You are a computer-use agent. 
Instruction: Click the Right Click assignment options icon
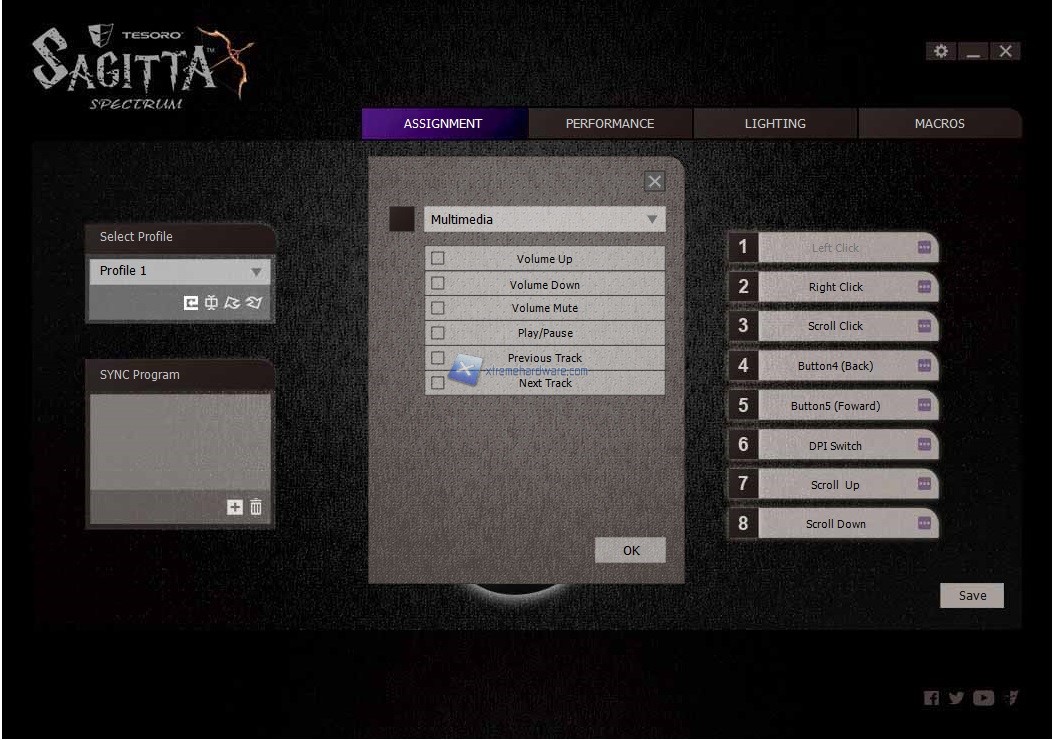coord(924,287)
